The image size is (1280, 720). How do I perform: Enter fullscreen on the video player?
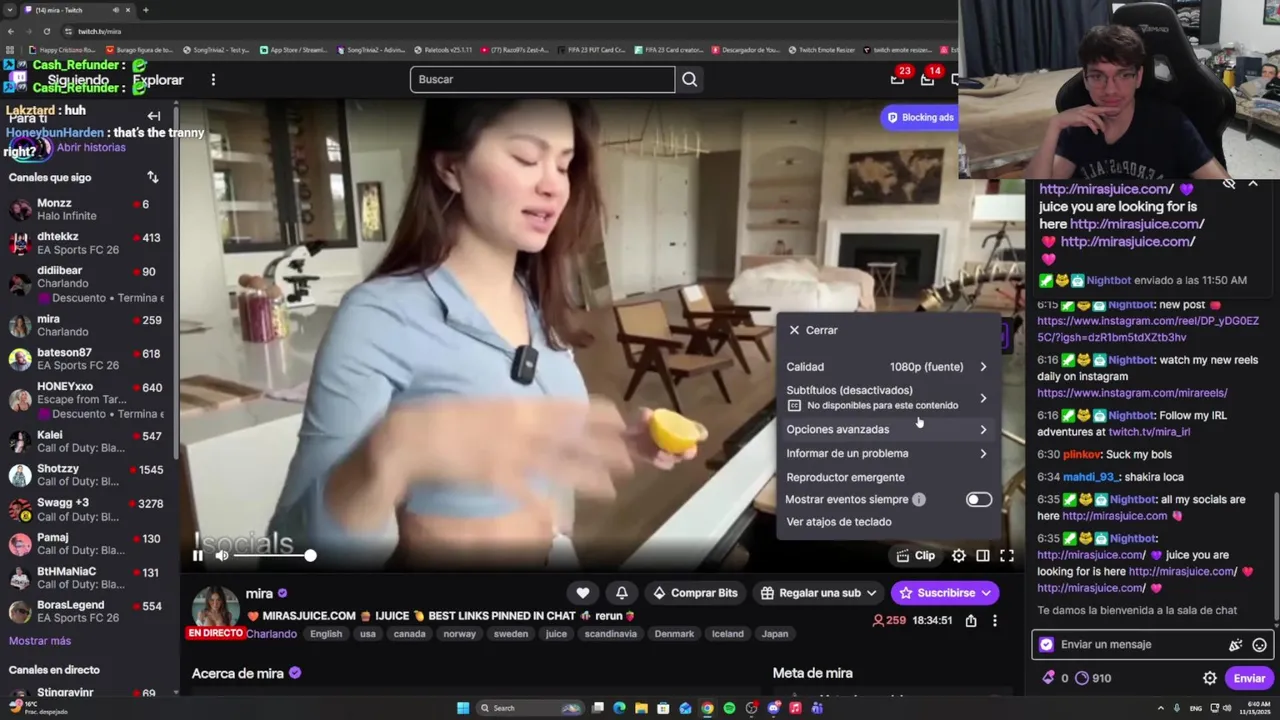tap(1007, 556)
